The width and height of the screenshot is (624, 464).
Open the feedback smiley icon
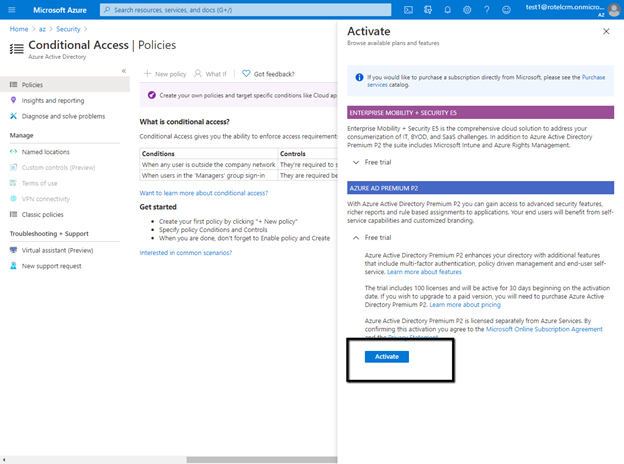pos(506,10)
